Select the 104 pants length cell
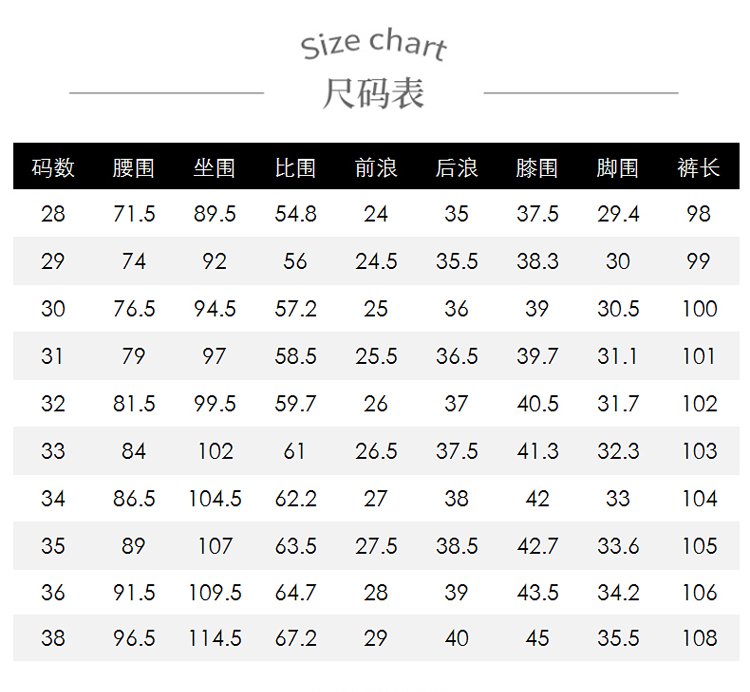This screenshot has width=750, height=692. (699, 498)
